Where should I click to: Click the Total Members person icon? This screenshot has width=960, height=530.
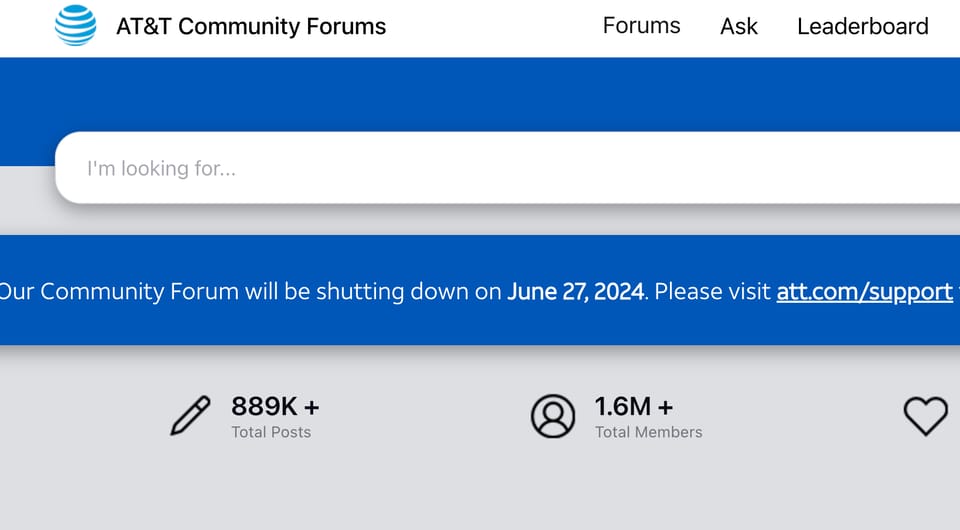click(553, 416)
